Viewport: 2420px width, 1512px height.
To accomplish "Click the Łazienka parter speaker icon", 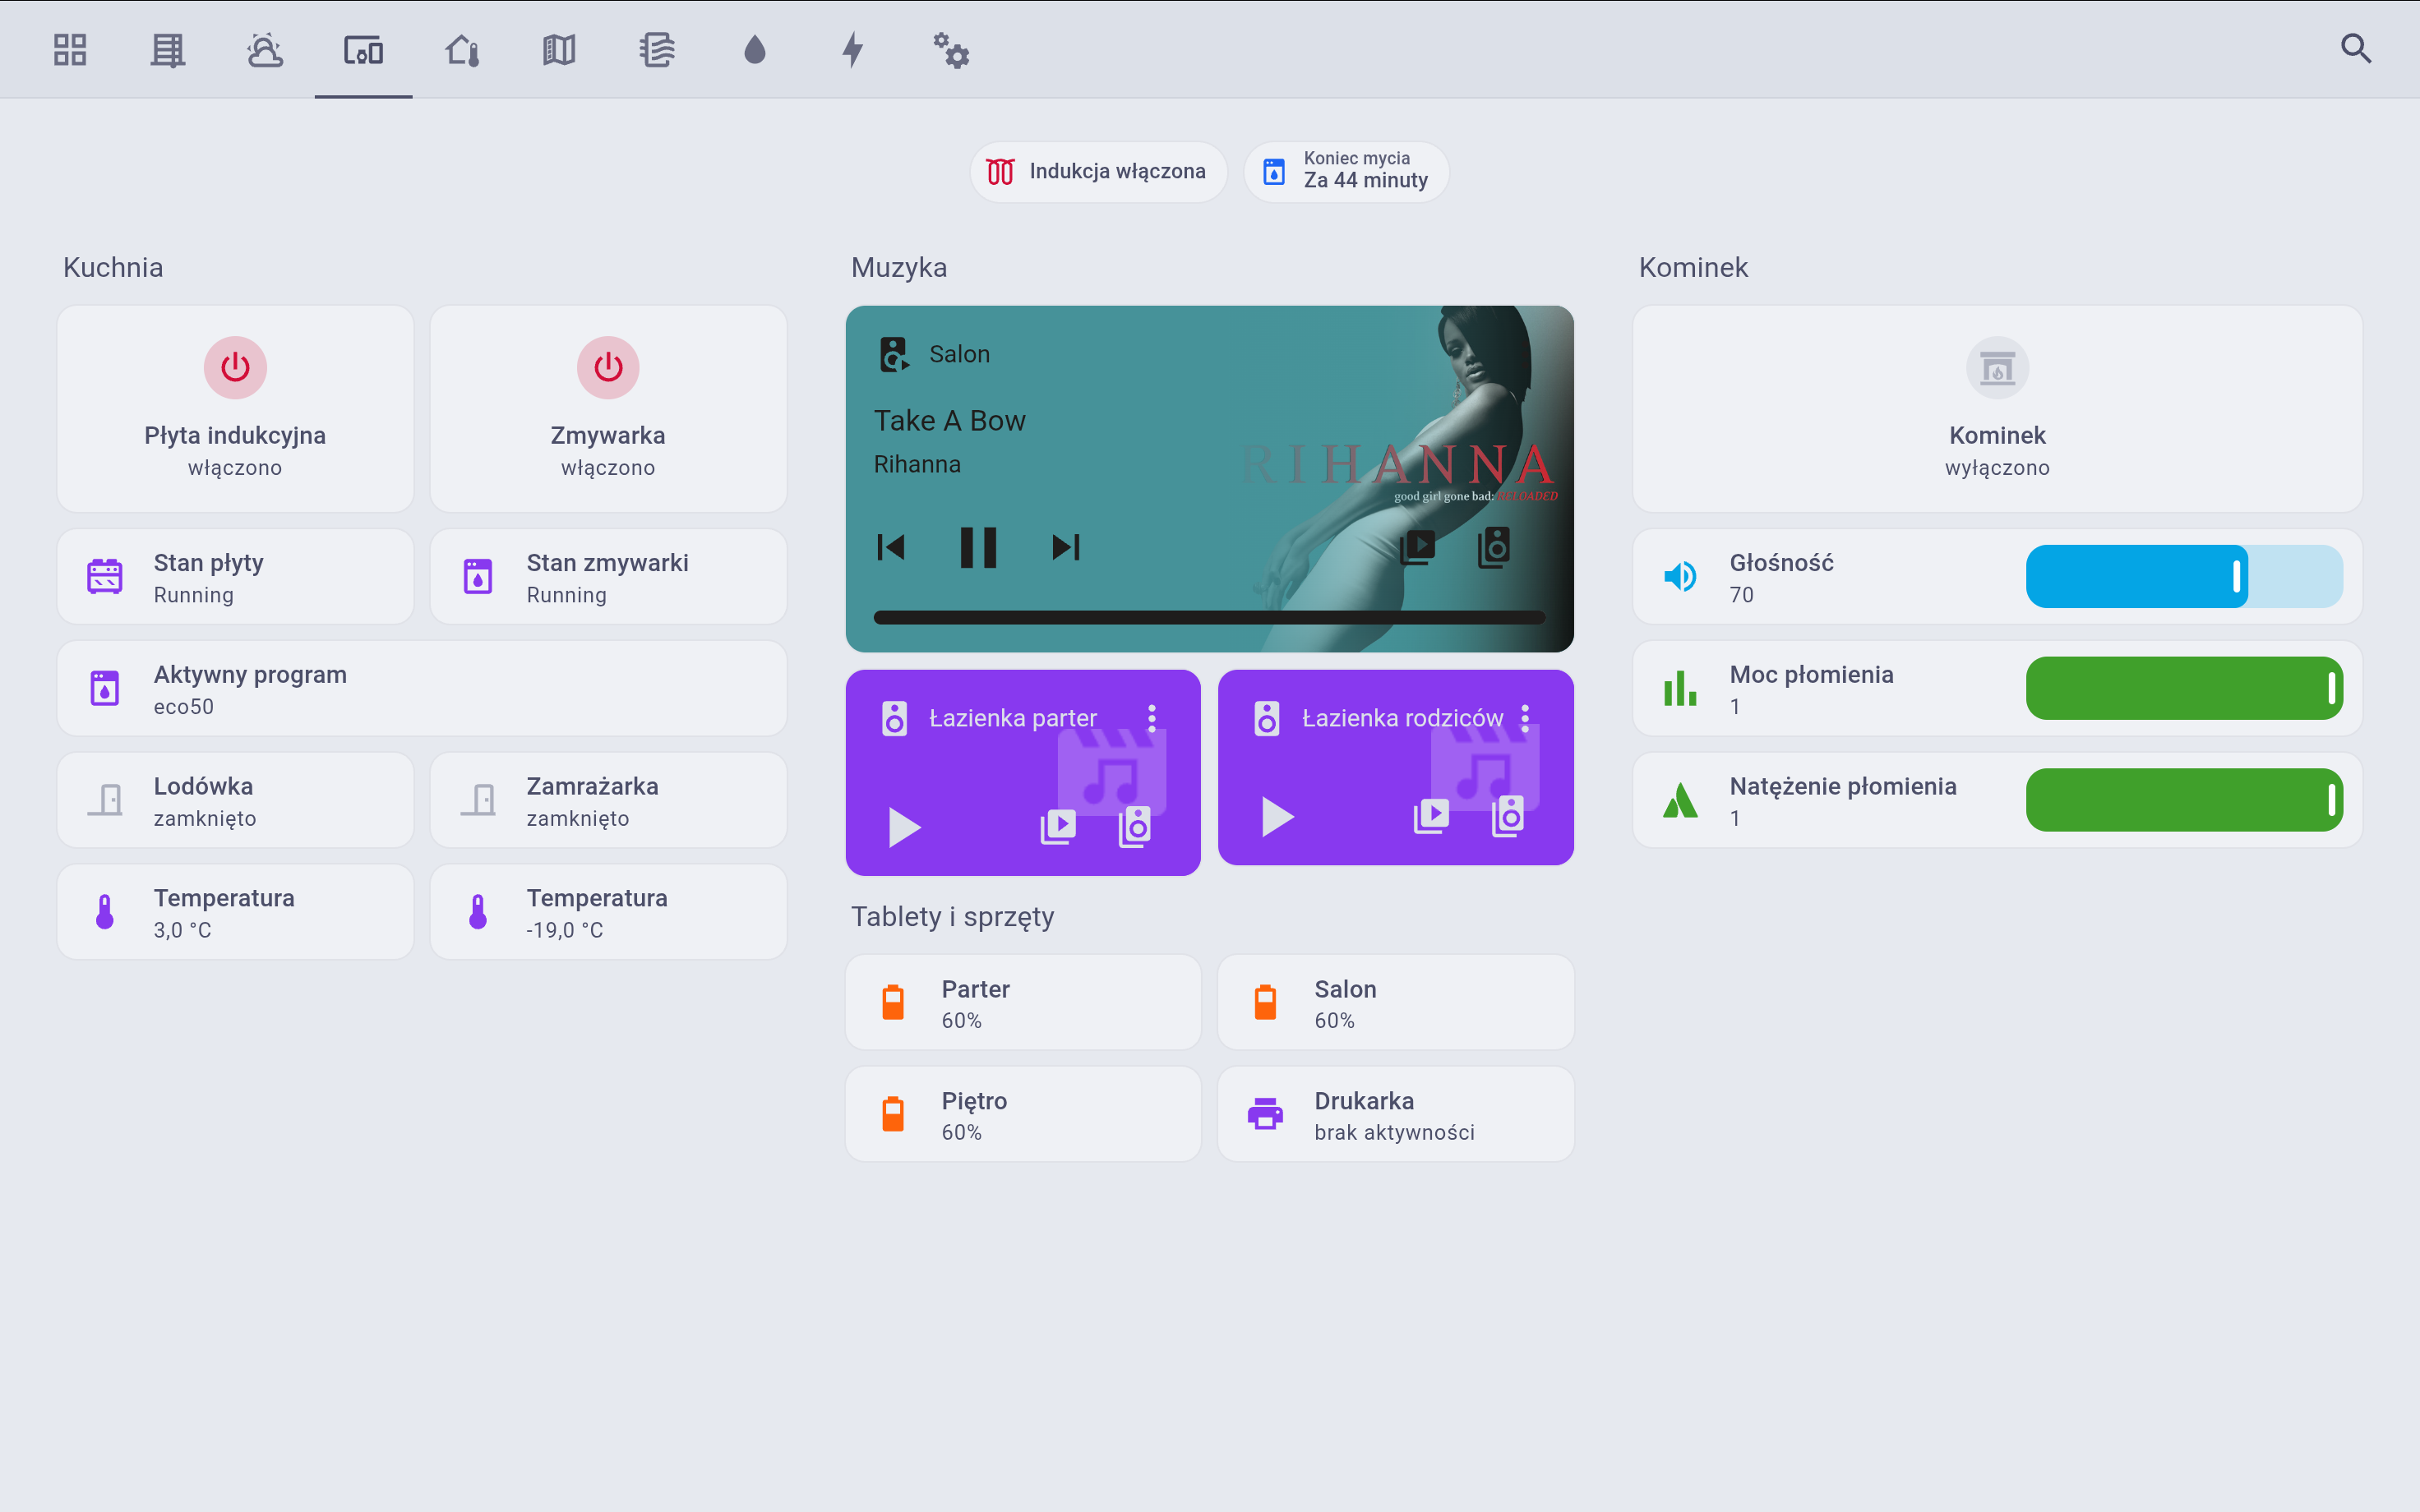I will pos(894,718).
